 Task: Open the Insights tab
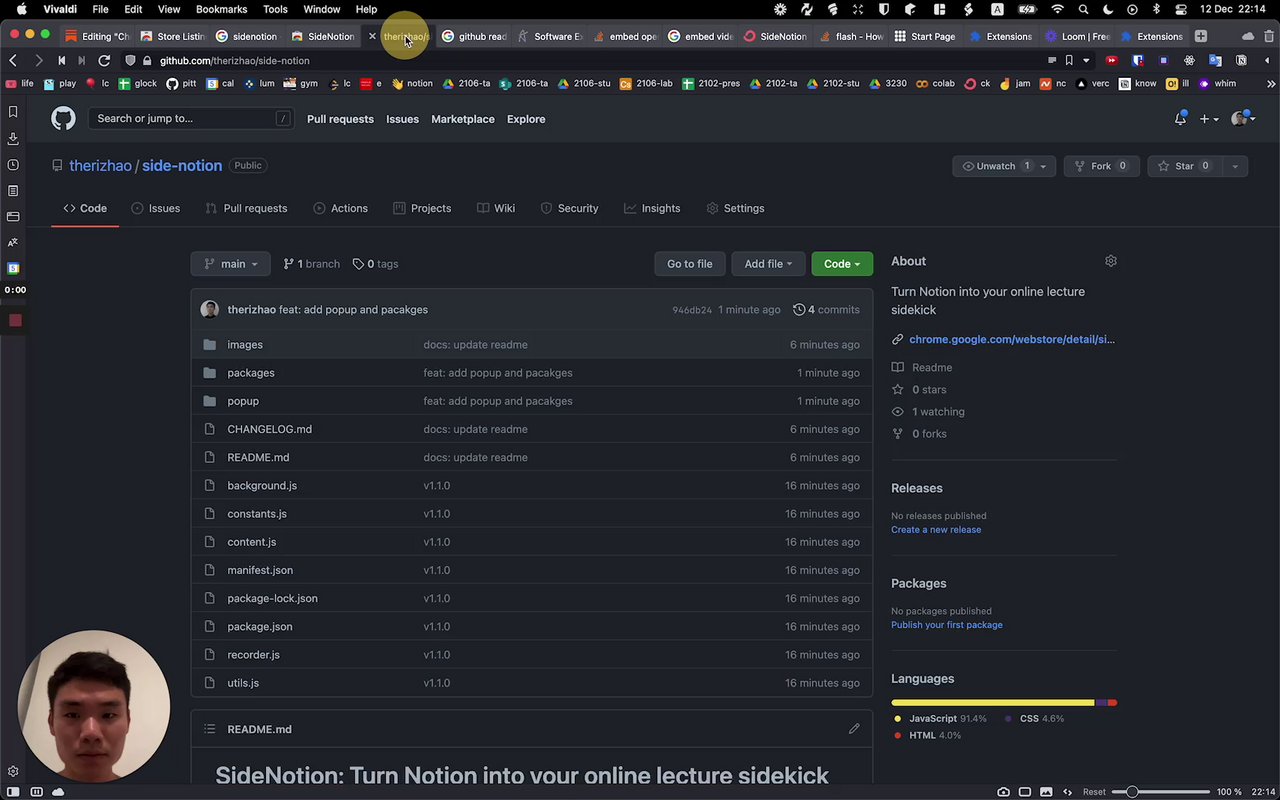pos(652,208)
